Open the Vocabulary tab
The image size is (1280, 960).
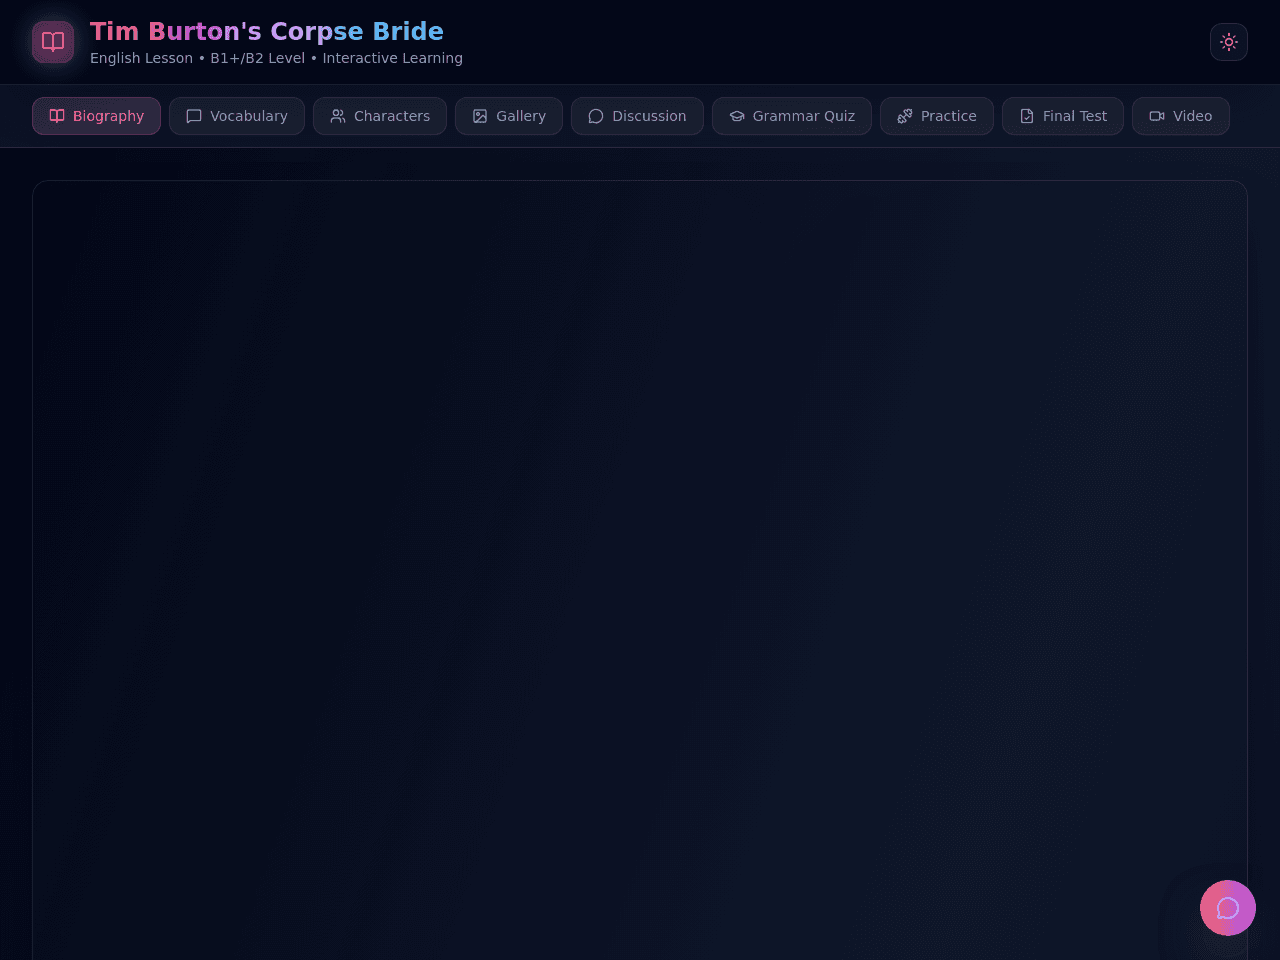(x=237, y=116)
